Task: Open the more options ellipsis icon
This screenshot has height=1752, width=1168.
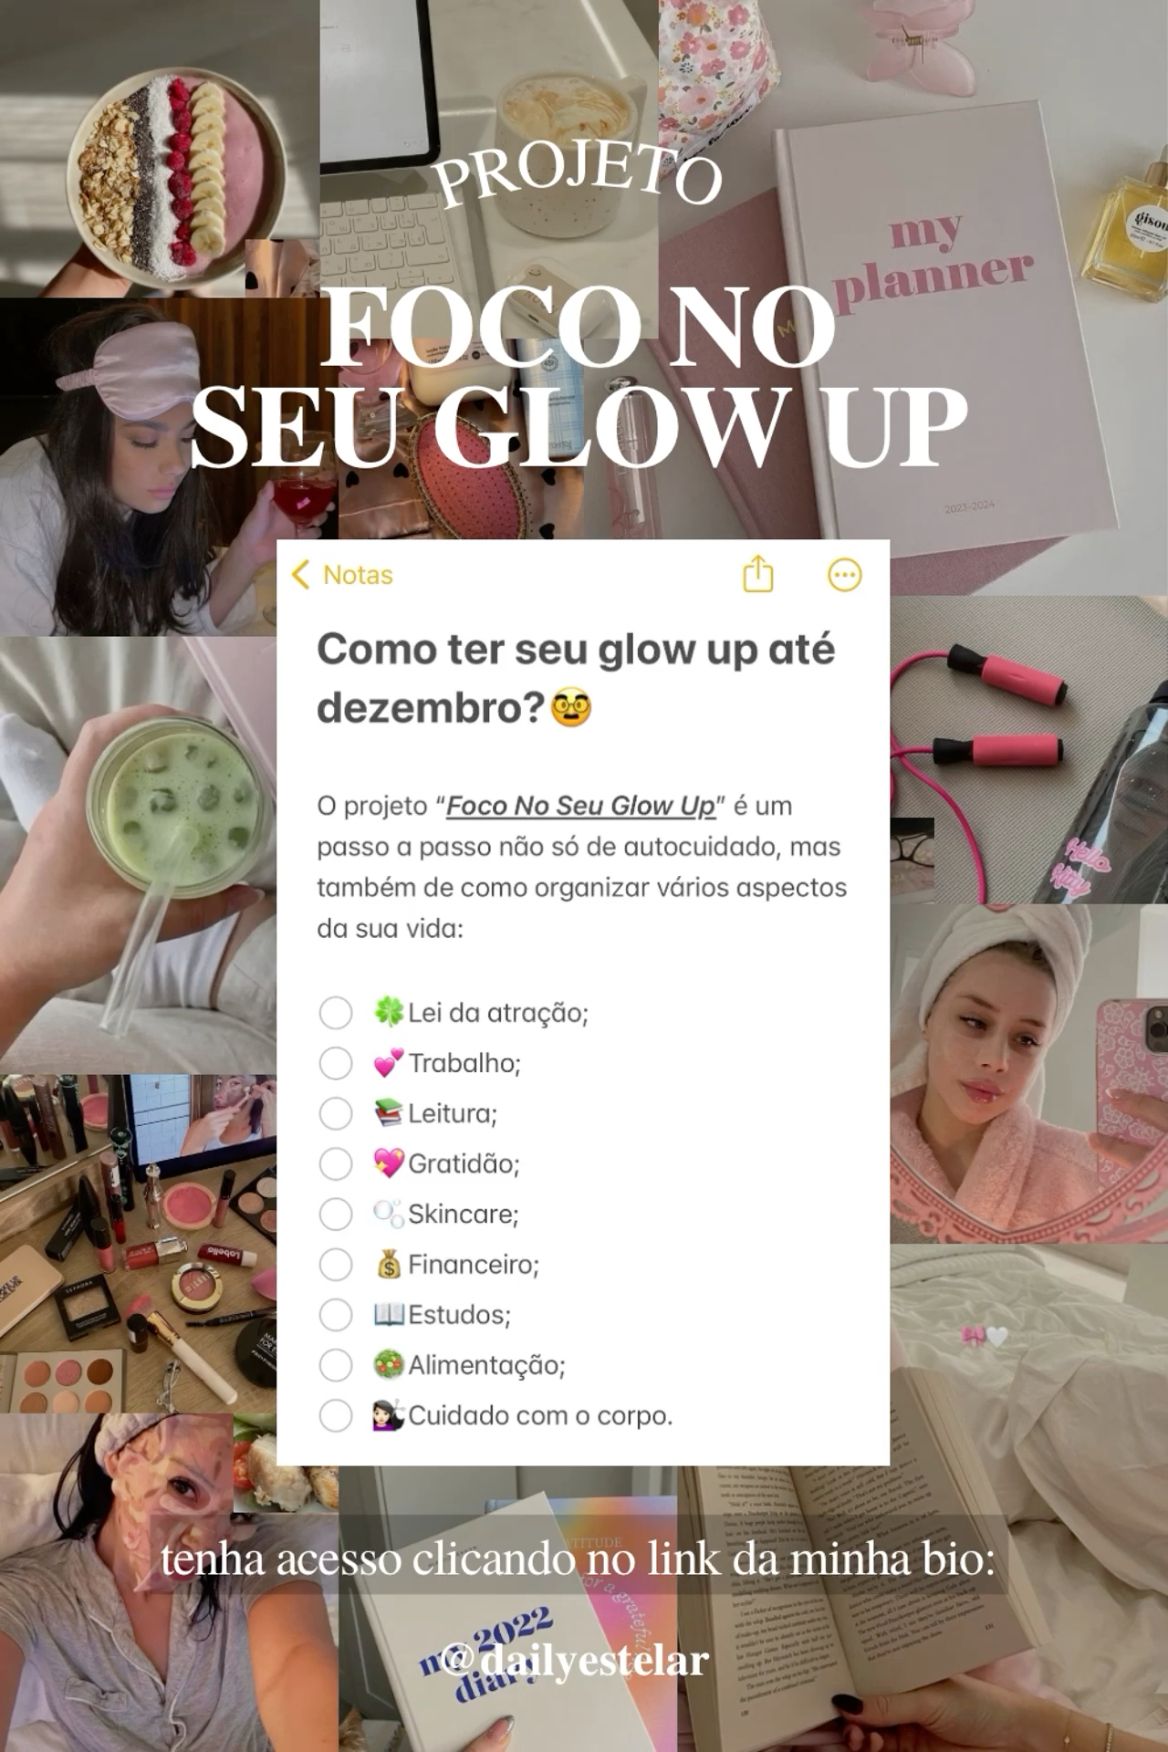Action: (x=845, y=575)
